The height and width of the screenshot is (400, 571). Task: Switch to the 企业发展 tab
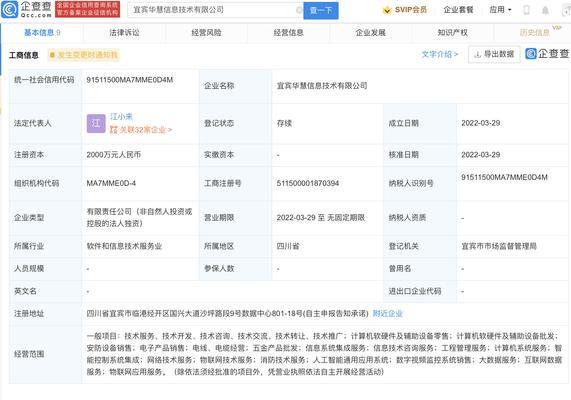pos(371,33)
